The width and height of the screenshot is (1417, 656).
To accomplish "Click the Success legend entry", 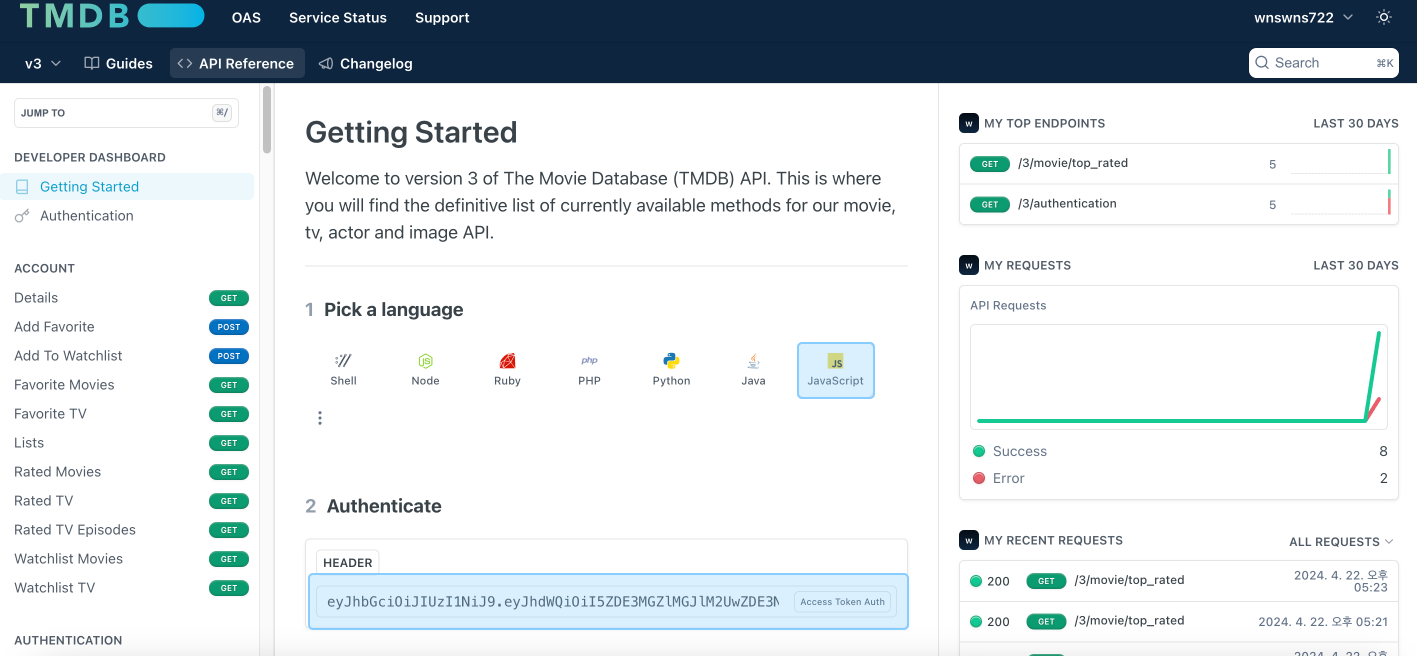I will (1010, 452).
